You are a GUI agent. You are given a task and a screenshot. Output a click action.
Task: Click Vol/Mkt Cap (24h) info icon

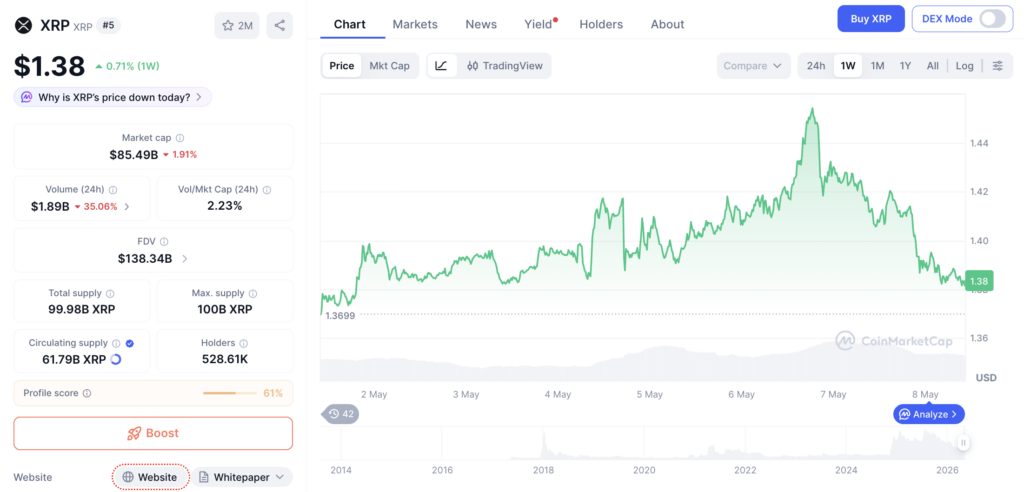(x=267, y=190)
